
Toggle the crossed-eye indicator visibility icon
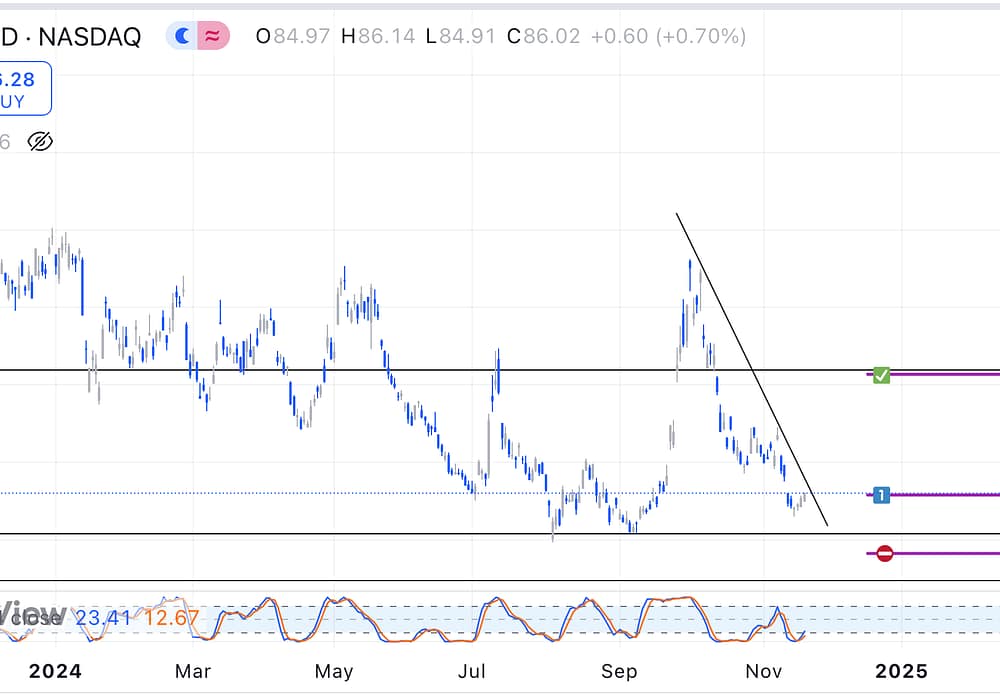tap(40, 141)
